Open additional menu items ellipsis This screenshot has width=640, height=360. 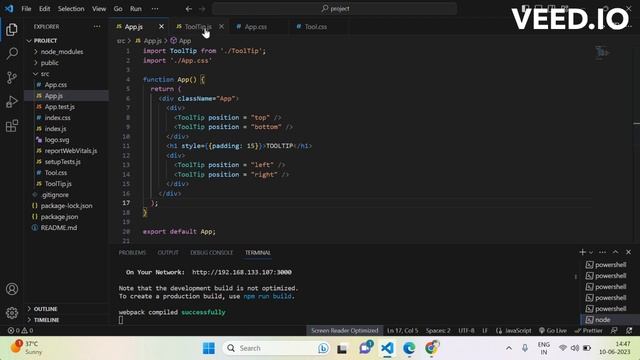[155, 9]
